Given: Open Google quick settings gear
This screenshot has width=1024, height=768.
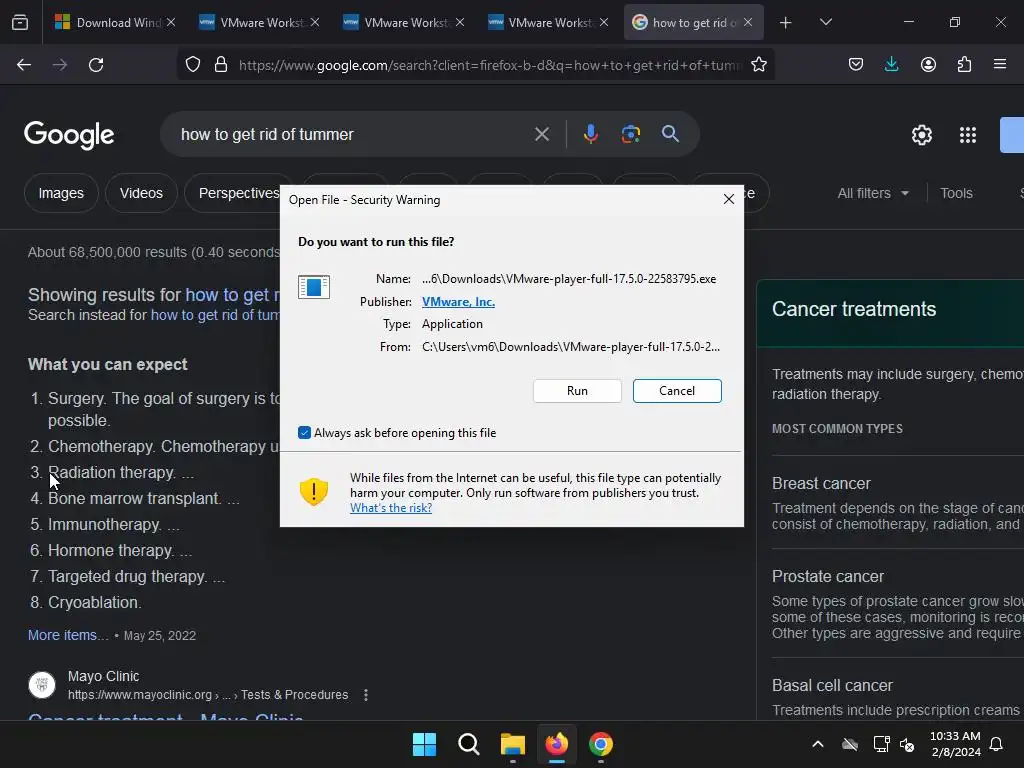Looking at the screenshot, I should pyautogui.click(x=921, y=135).
